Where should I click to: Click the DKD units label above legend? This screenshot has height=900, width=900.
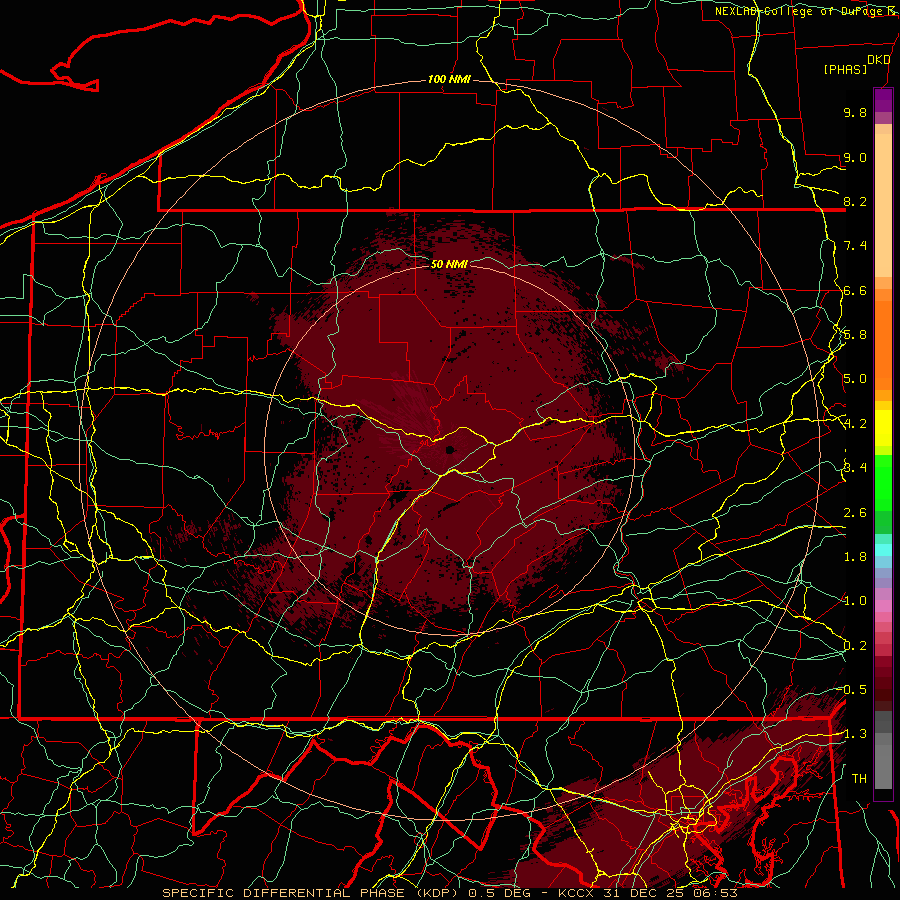coord(879,60)
